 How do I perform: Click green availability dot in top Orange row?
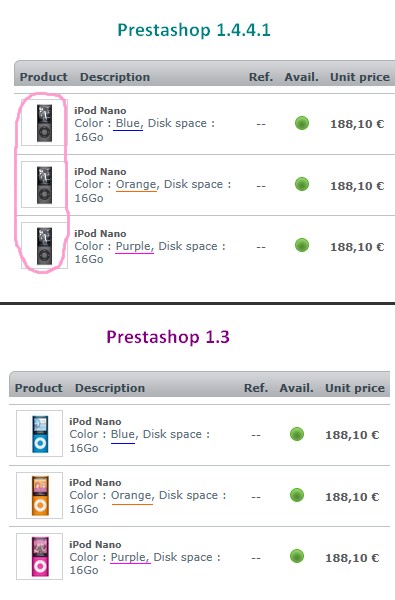[x=302, y=184]
